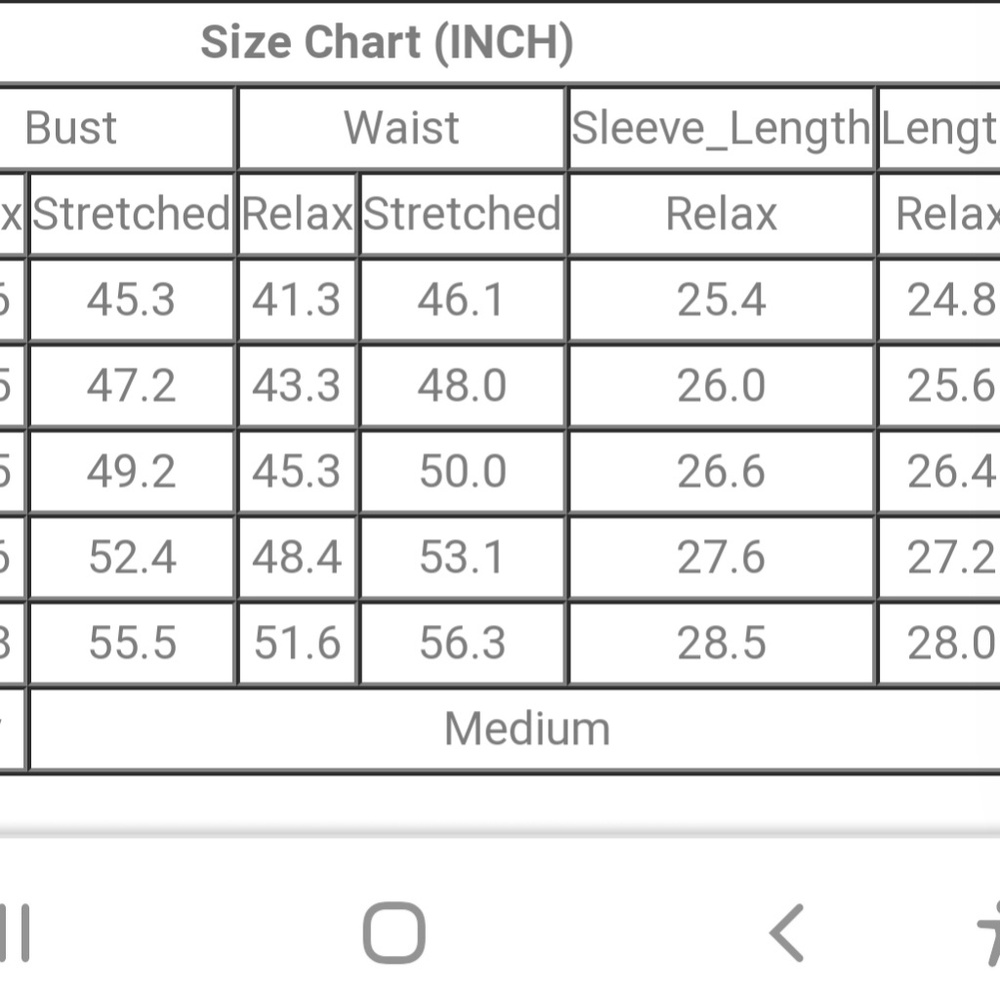Tap the 41.3 waist relax value
1000x998 pixels.
(x=297, y=300)
